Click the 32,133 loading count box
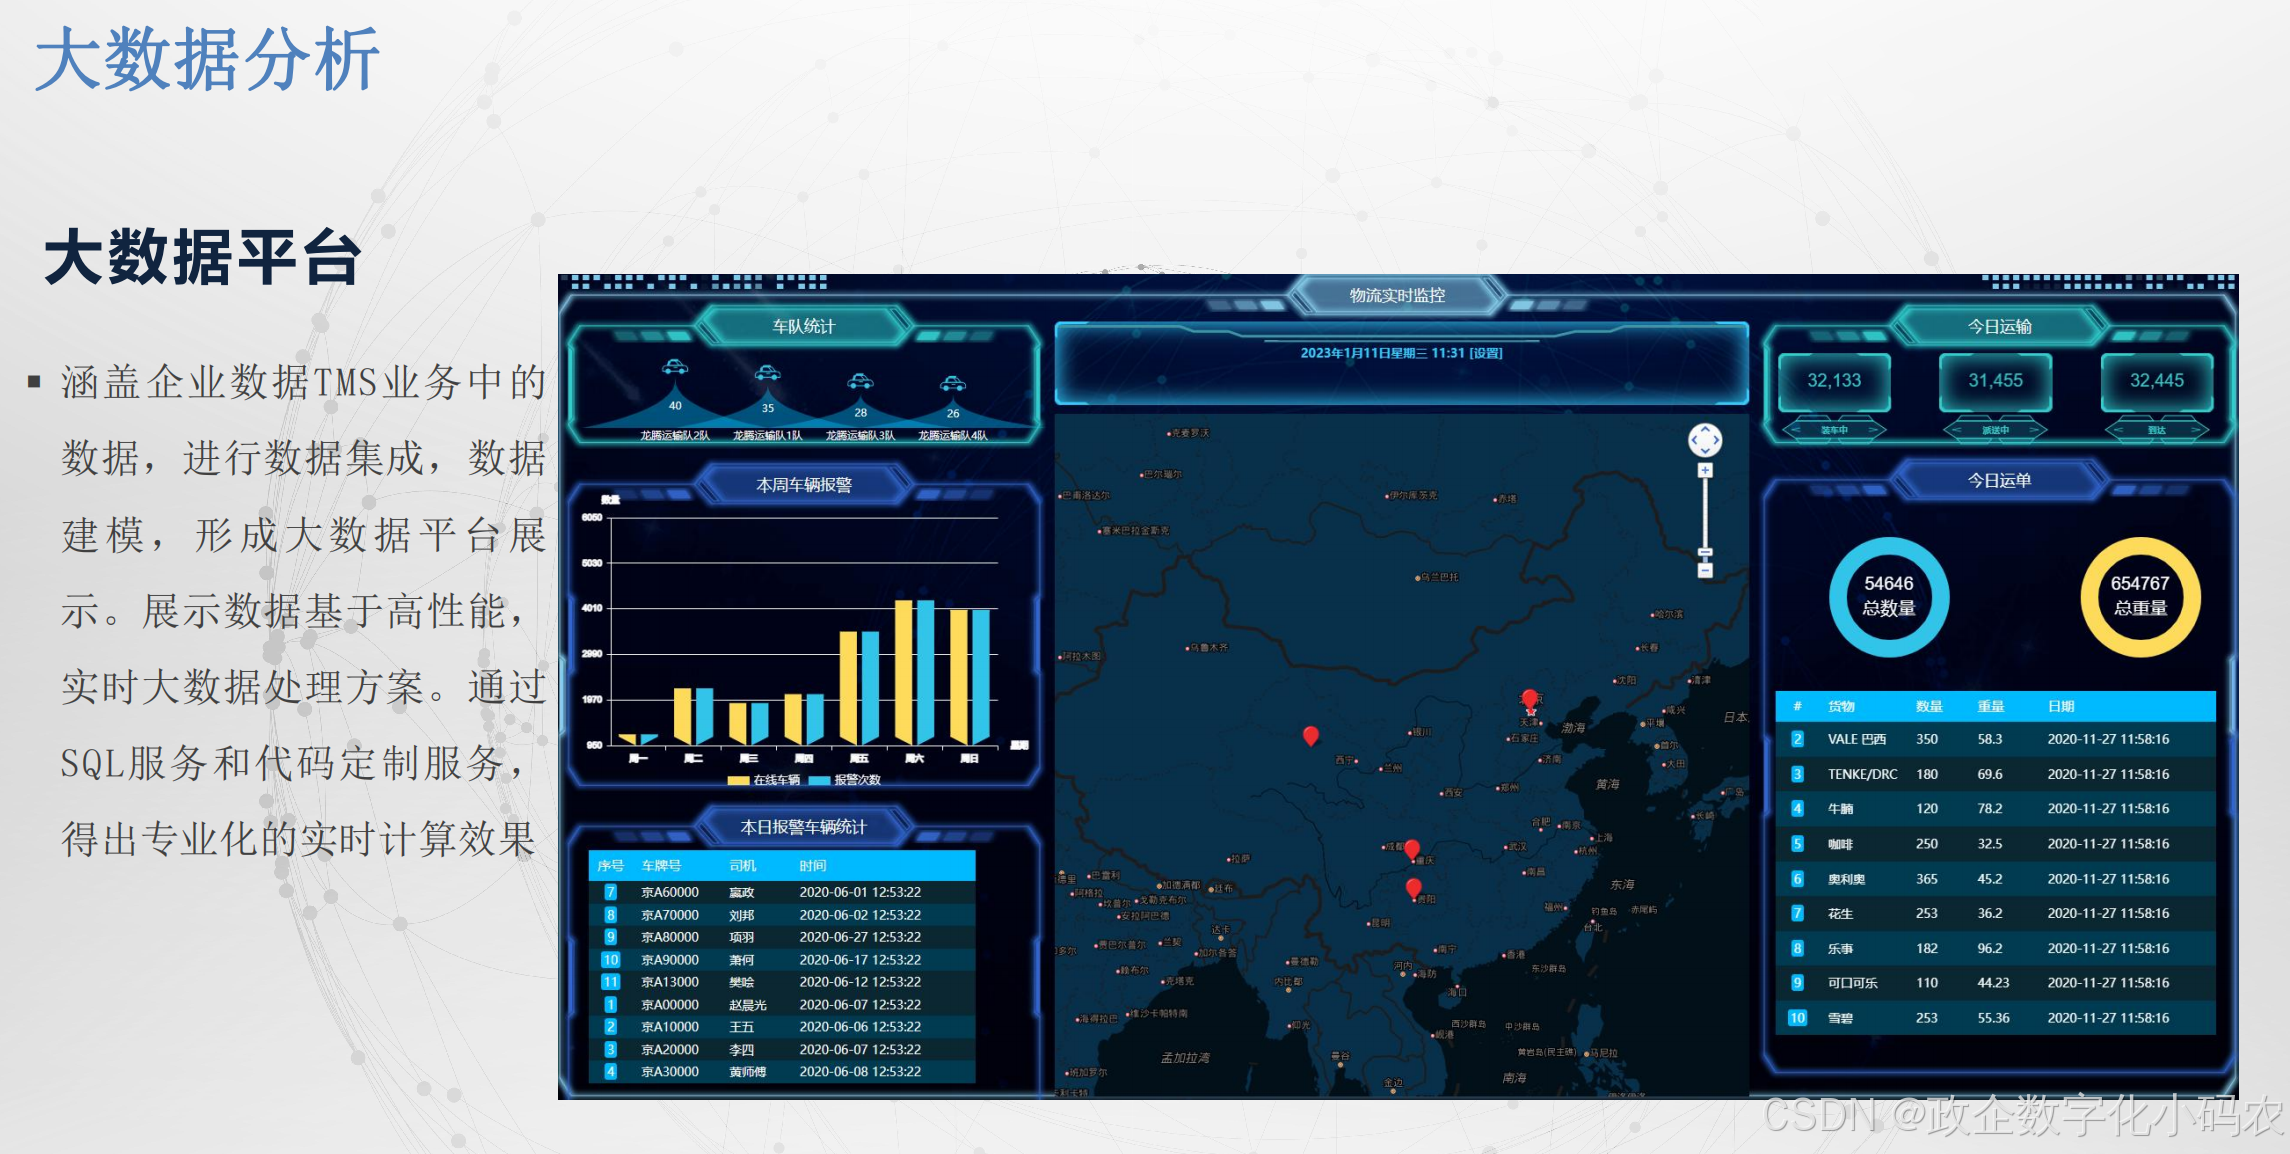Viewport: 2290px width, 1154px height. tap(1834, 381)
